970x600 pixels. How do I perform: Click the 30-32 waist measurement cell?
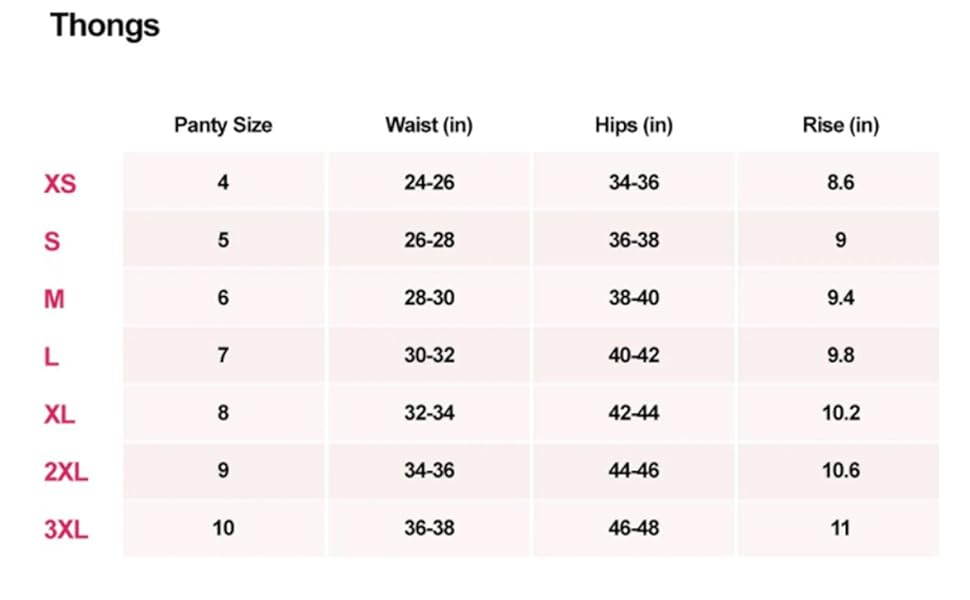pos(429,356)
